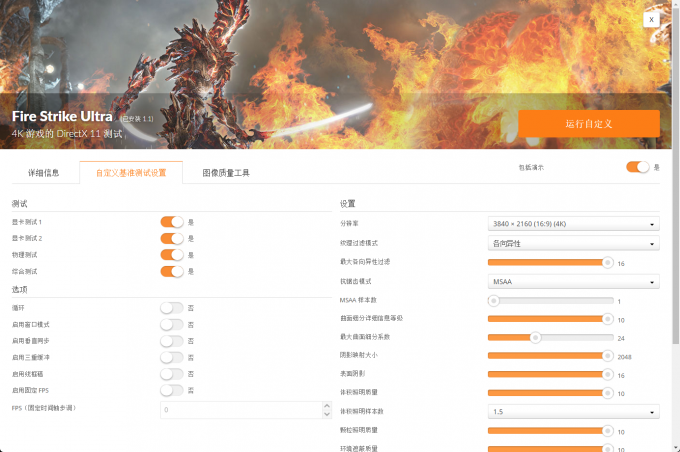Enable the 启用窗口模式 windowed mode toggle
The height and width of the screenshot is (452, 680).
[x=172, y=324]
